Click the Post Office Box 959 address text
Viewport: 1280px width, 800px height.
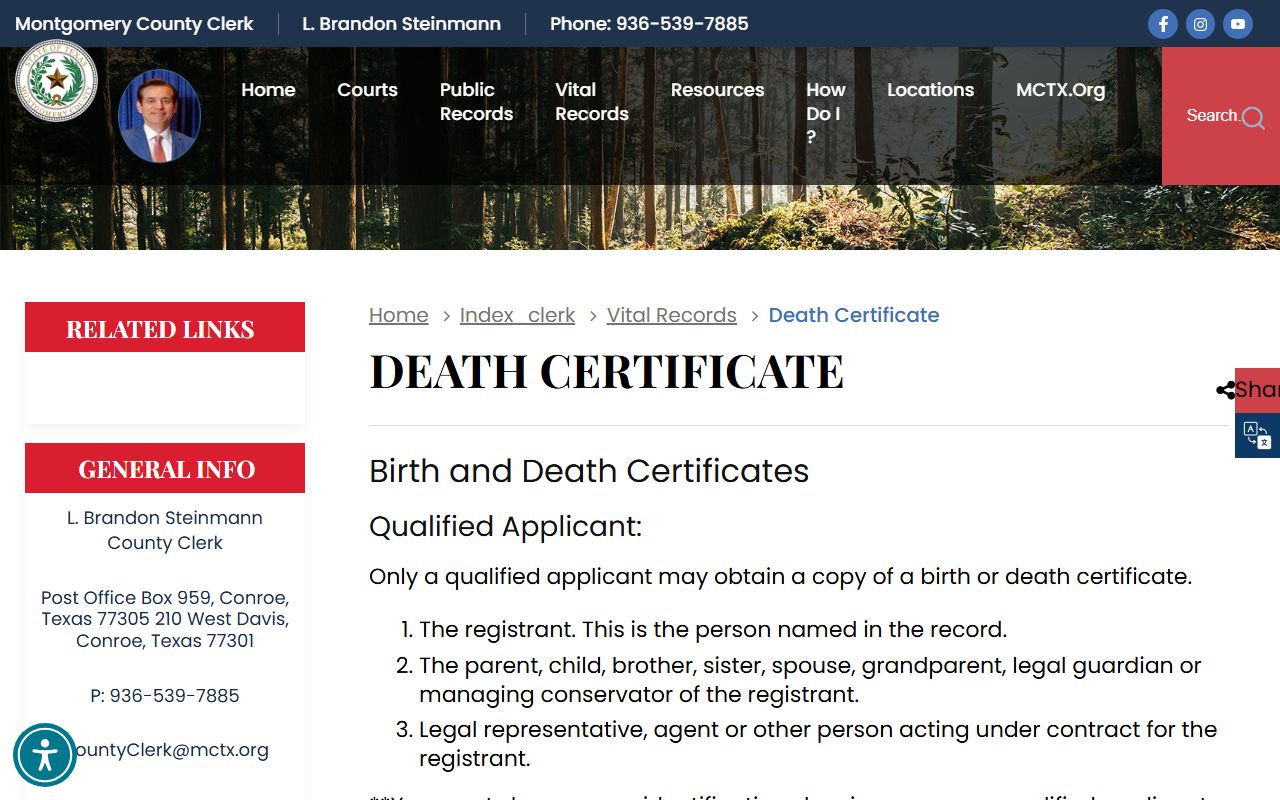coord(165,619)
